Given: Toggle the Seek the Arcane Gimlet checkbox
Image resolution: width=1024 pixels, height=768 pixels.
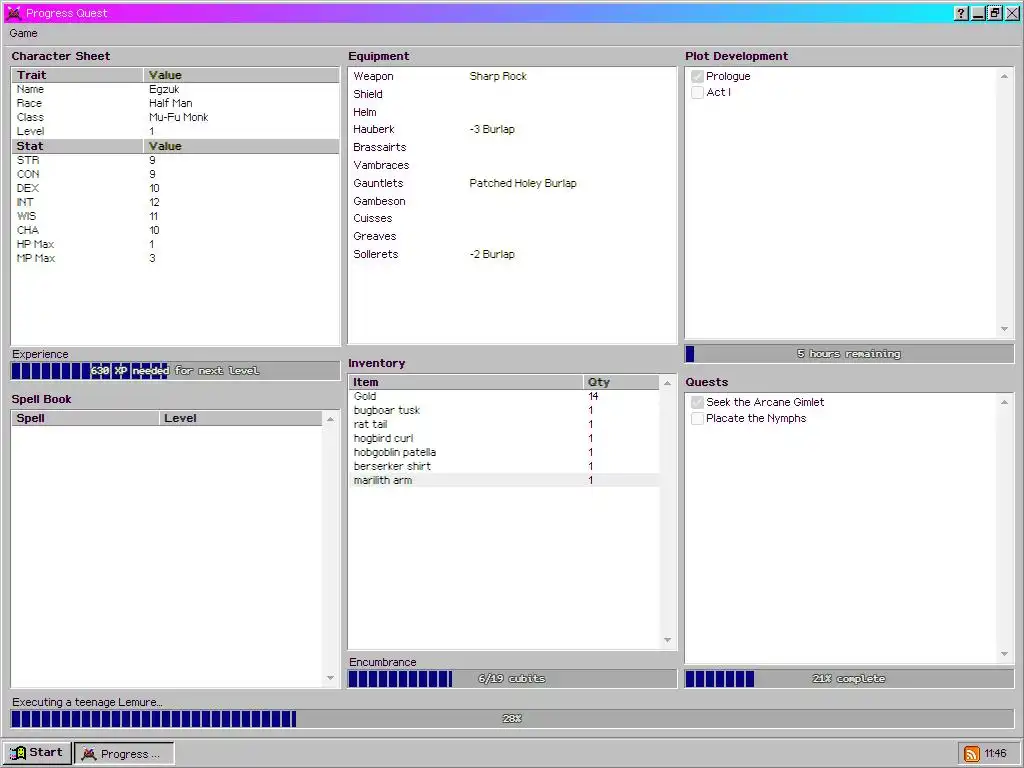Looking at the screenshot, I should pos(697,402).
